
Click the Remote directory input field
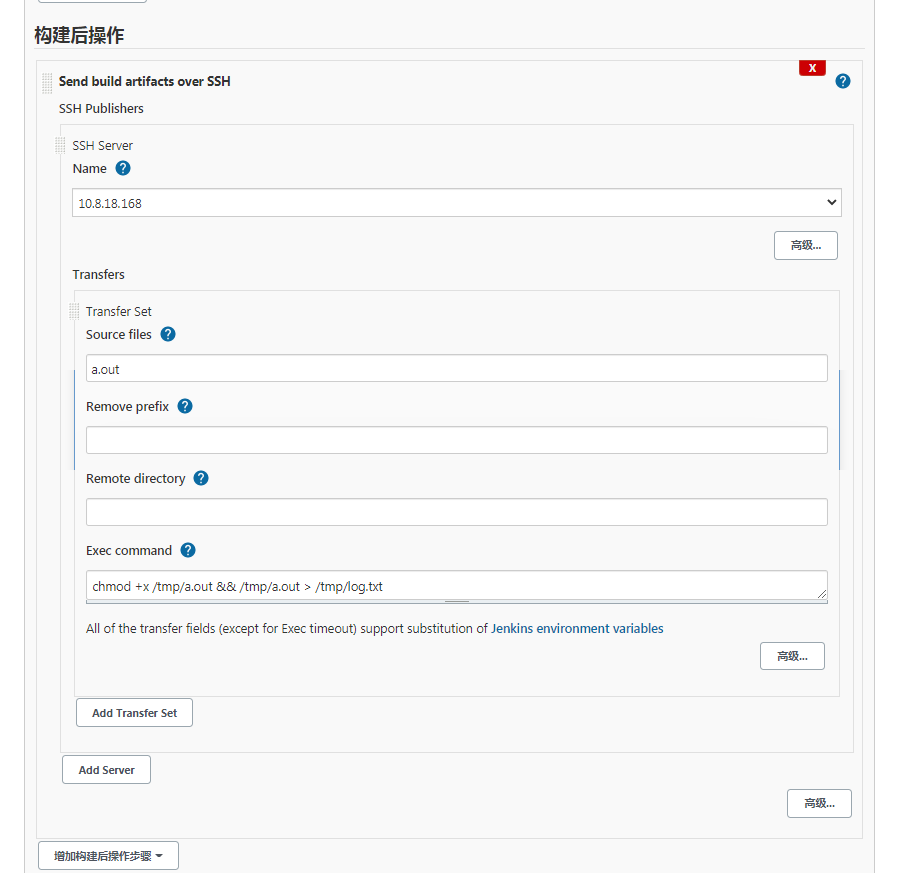[x=457, y=512]
